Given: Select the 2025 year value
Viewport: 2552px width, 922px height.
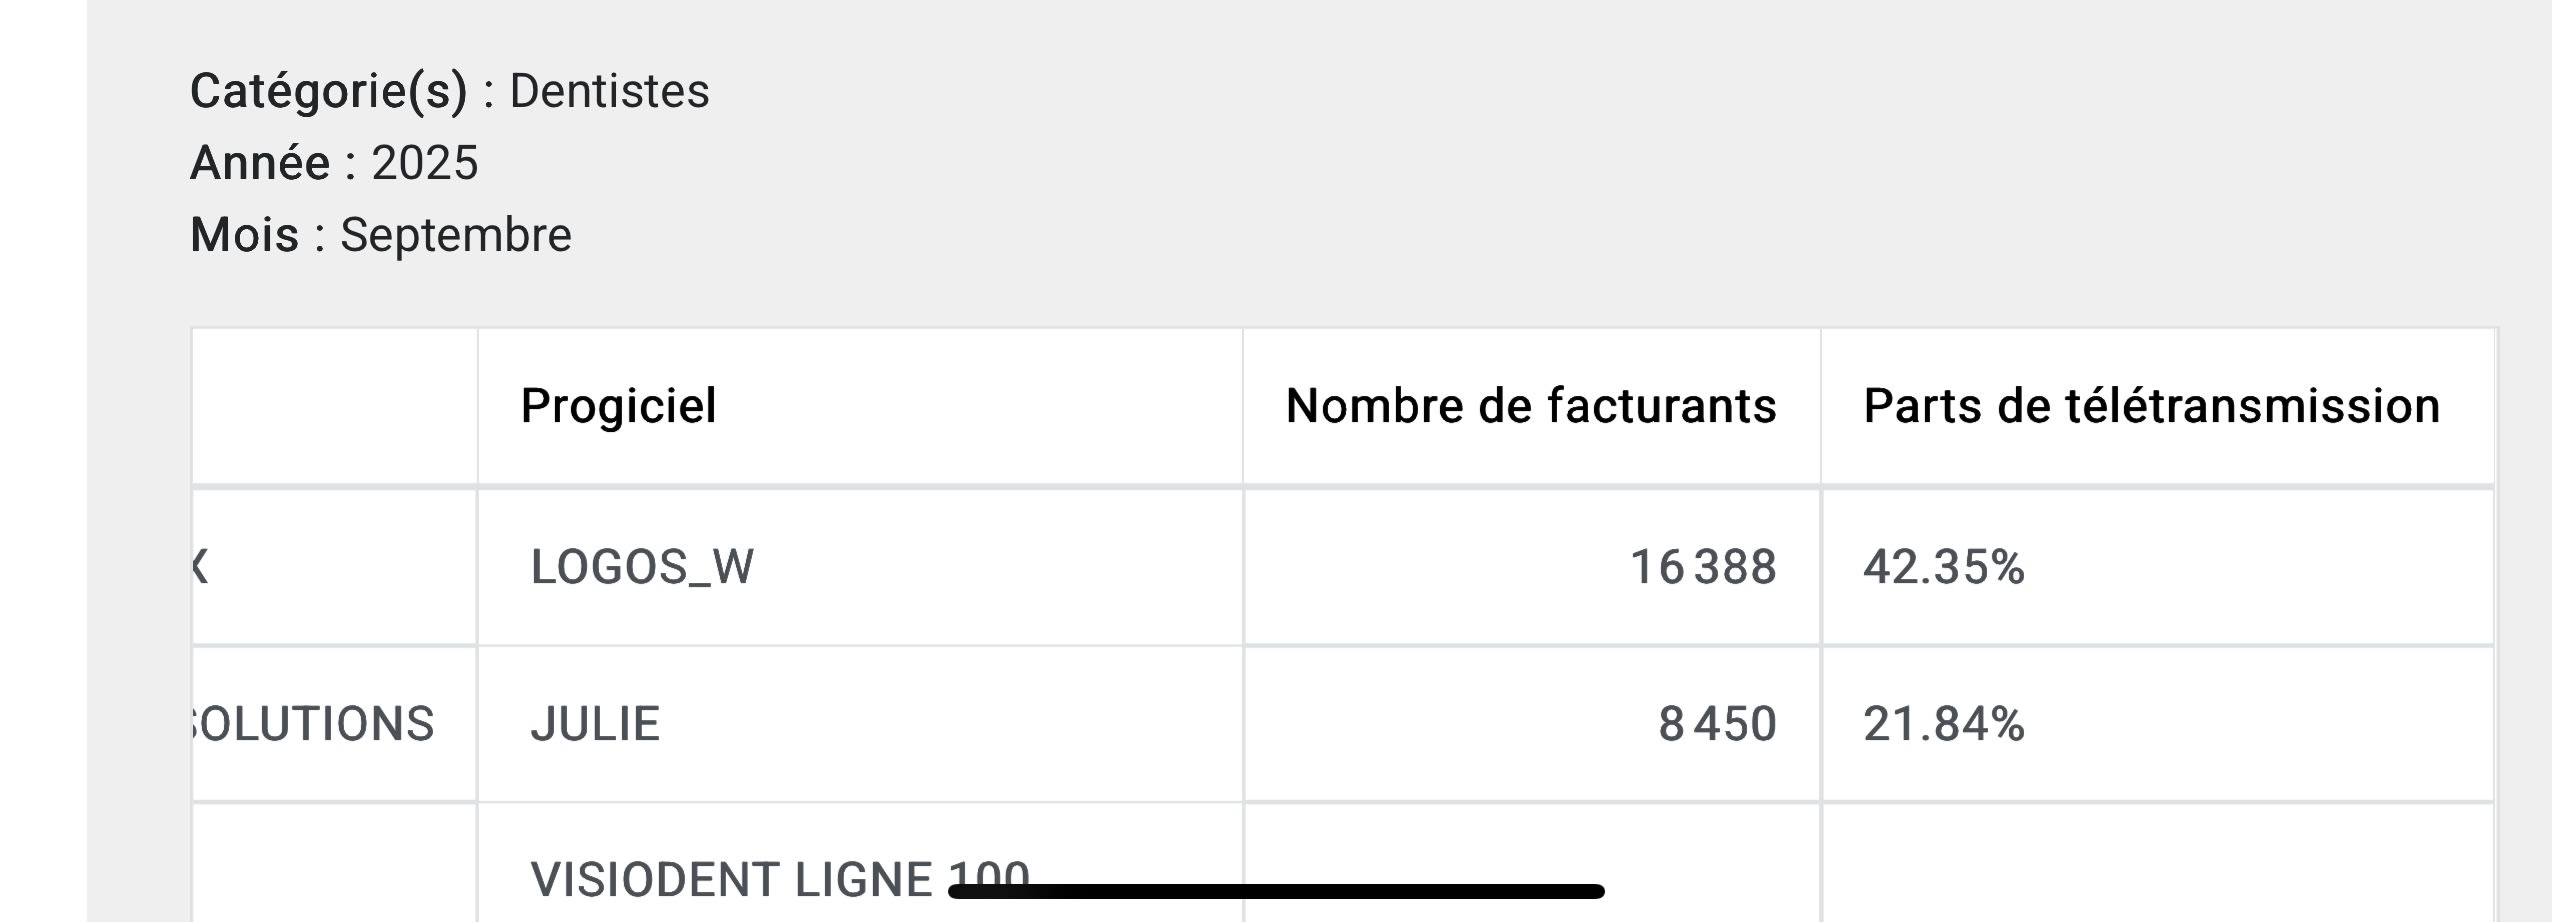Looking at the screenshot, I should tap(425, 163).
